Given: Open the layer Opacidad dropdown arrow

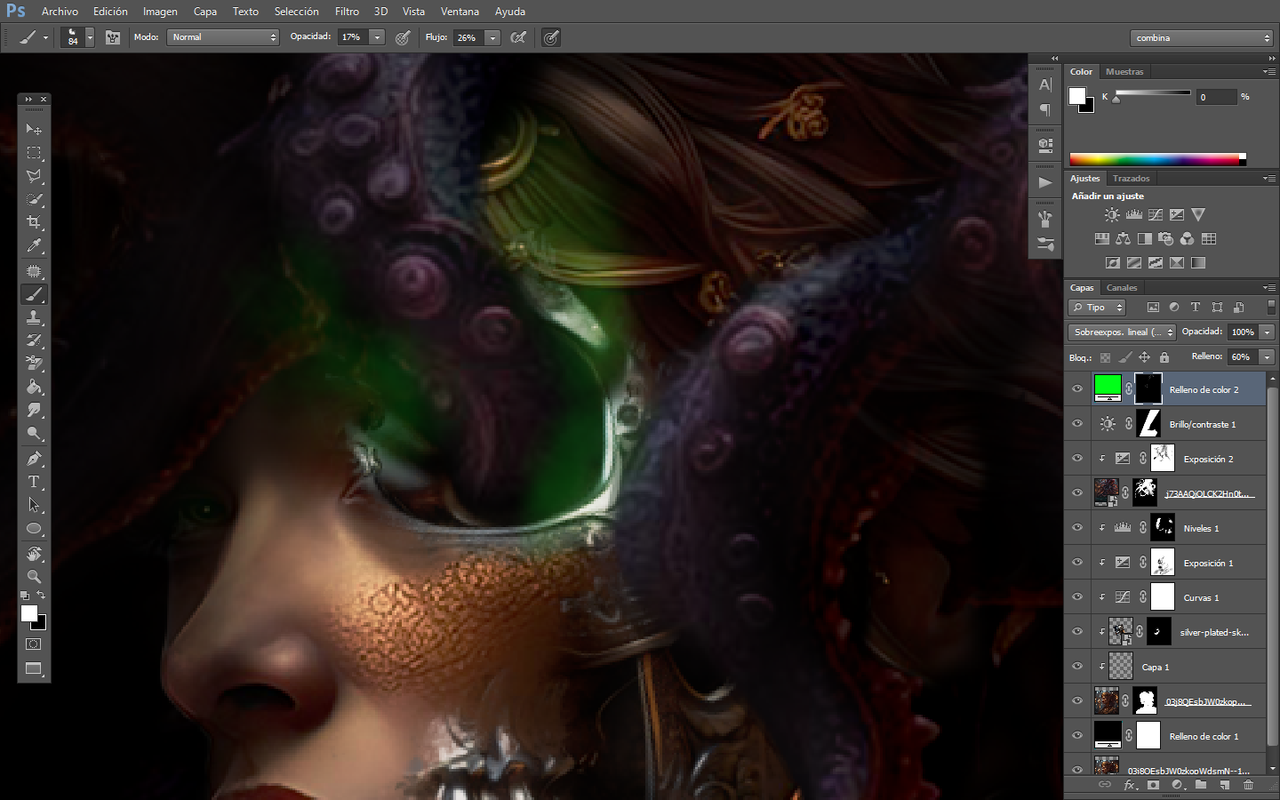Looking at the screenshot, I should click(x=1267, y=332).
